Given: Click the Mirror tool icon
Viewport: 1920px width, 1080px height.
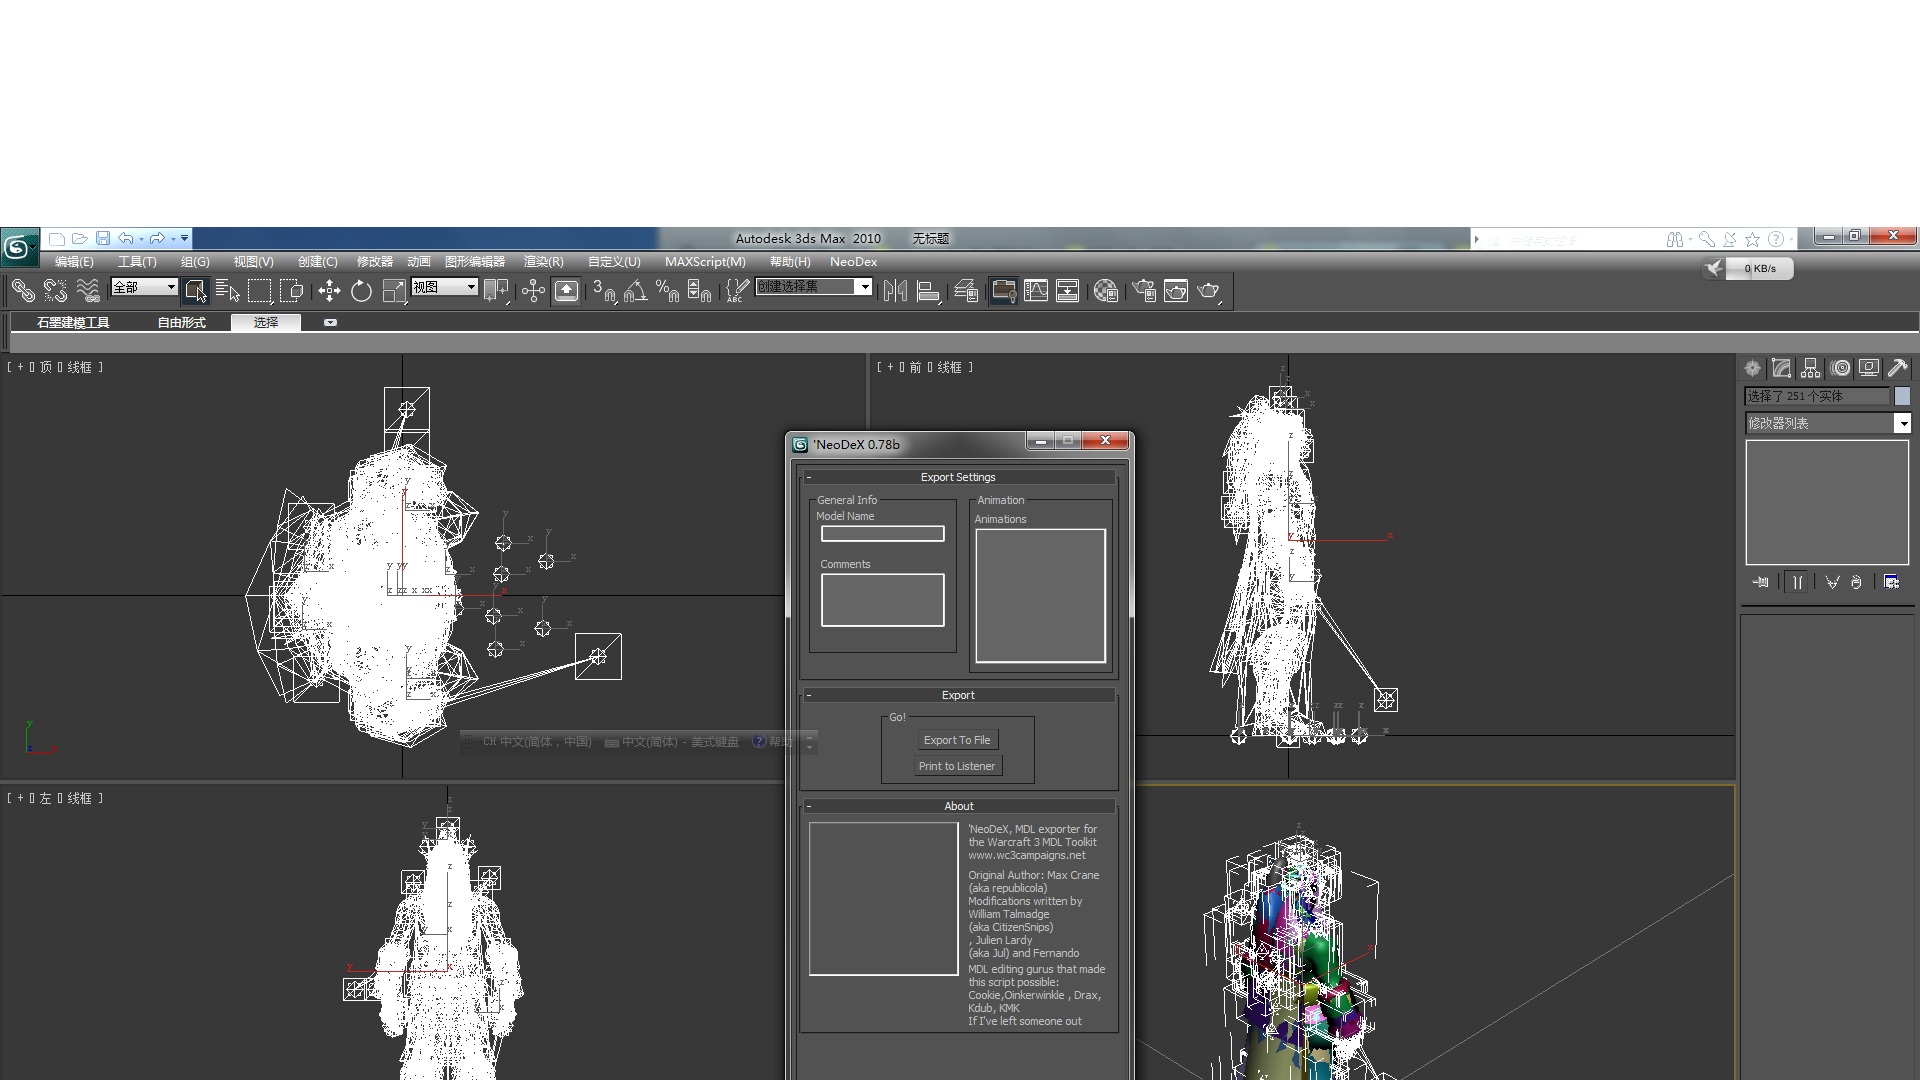Looking at the screenshot, I should [x=895, y=291].
